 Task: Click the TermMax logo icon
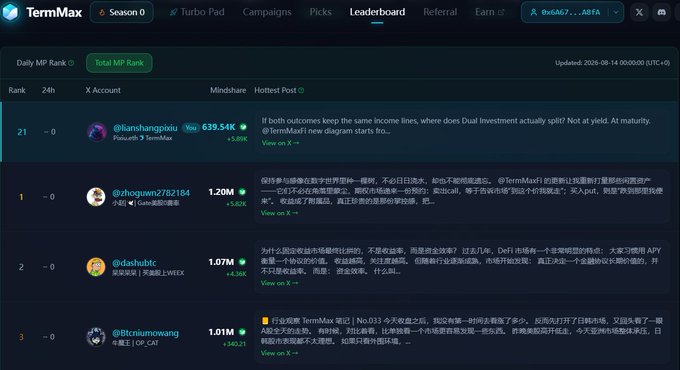(10, 12)
